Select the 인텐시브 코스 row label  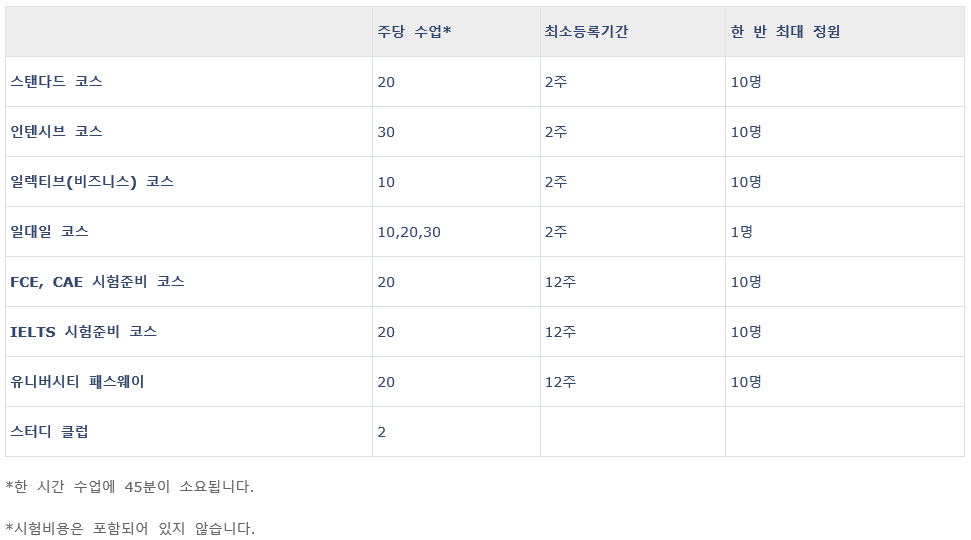56,132
